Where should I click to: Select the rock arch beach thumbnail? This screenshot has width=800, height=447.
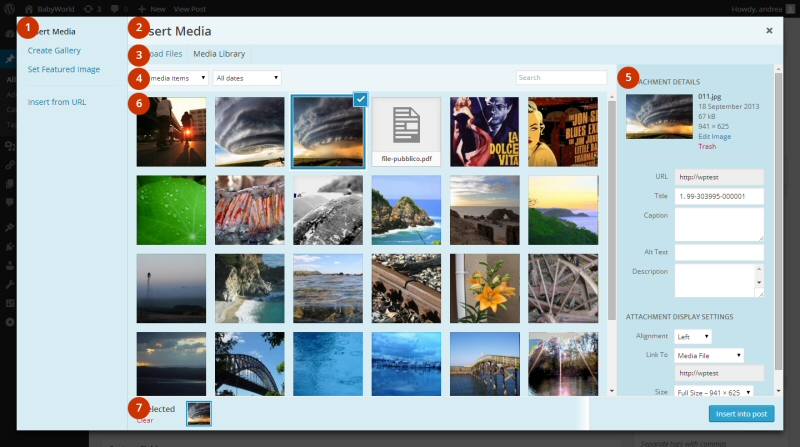[x=485, y=210]
